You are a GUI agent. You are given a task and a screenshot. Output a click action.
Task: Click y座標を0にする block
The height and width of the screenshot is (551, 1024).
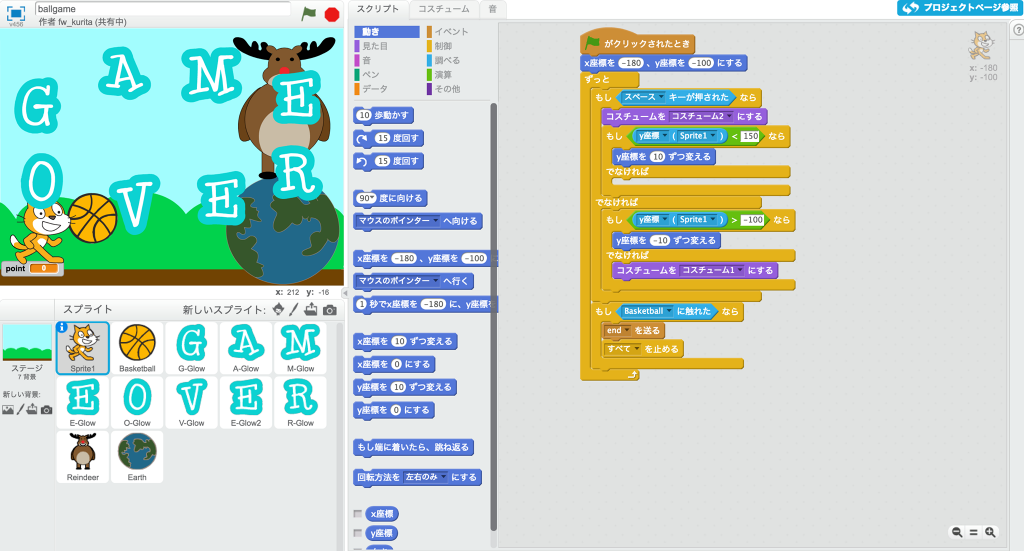[x=394, y=410]
